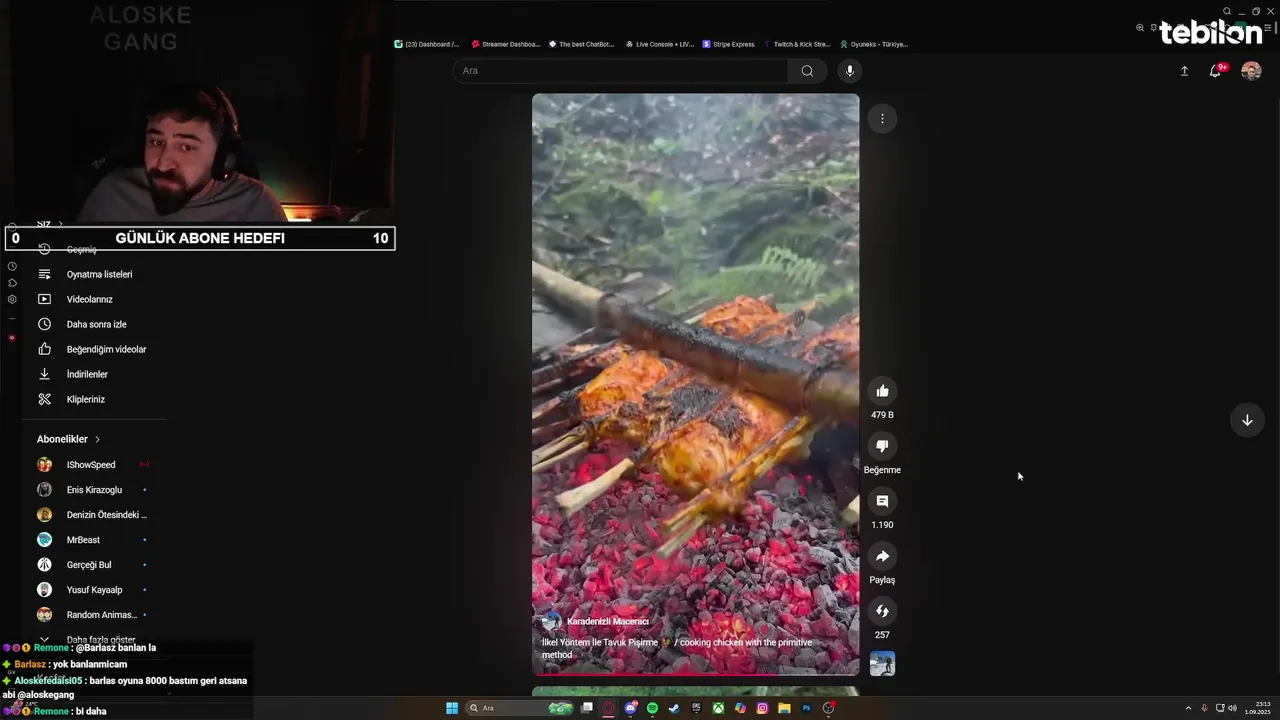
Task: Open comments showing 1.190
Action: pos(882,501)
